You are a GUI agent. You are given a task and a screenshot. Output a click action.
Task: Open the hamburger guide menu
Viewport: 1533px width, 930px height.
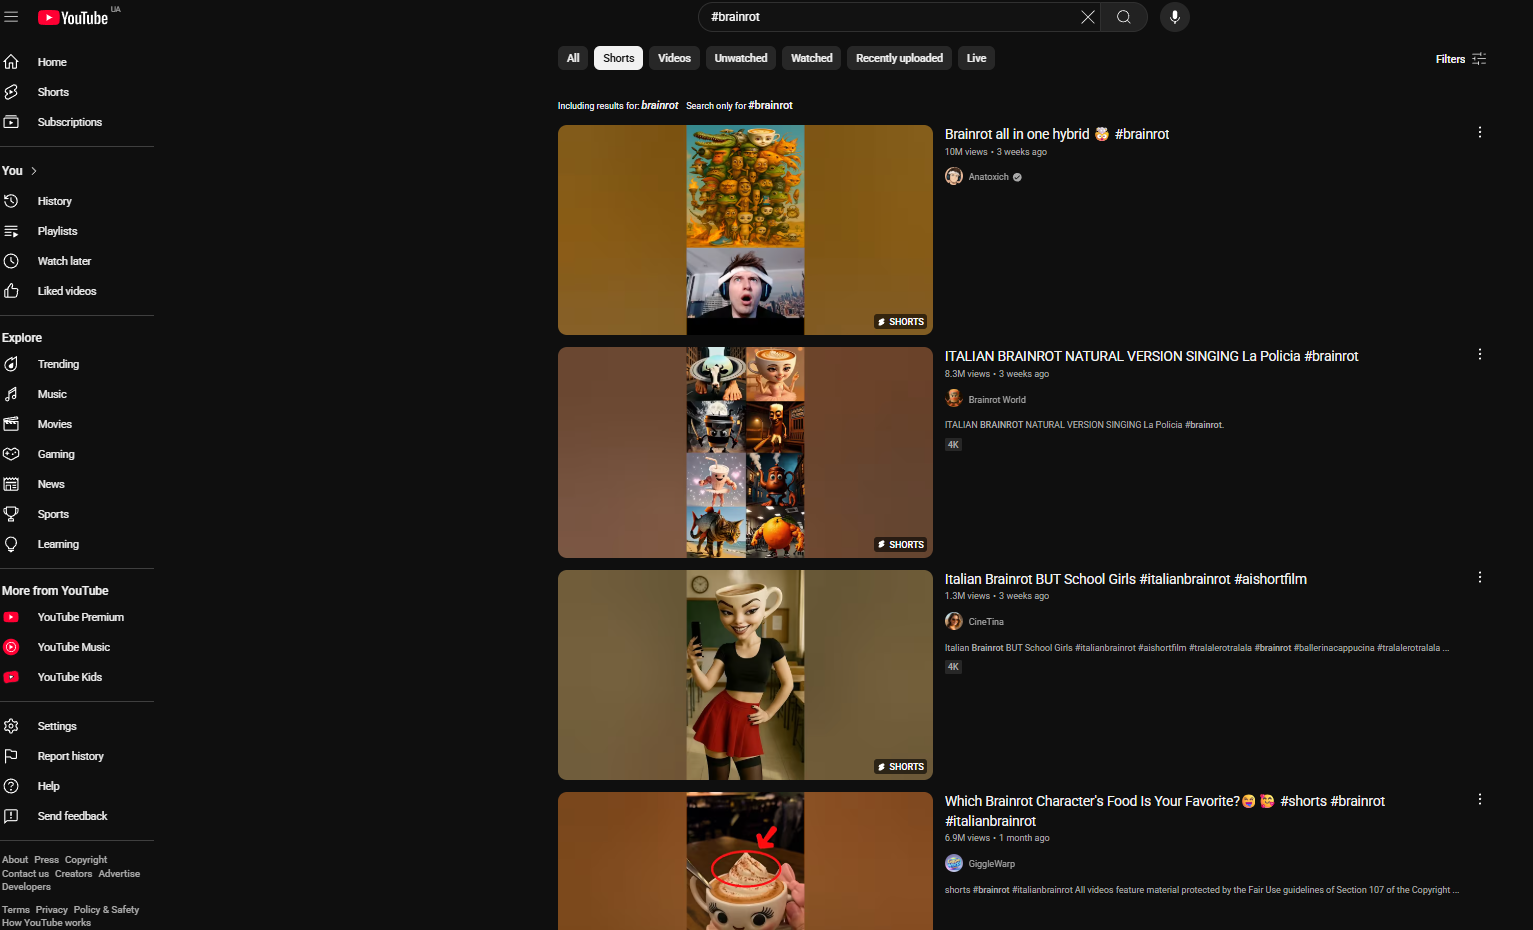pos(11,17)
